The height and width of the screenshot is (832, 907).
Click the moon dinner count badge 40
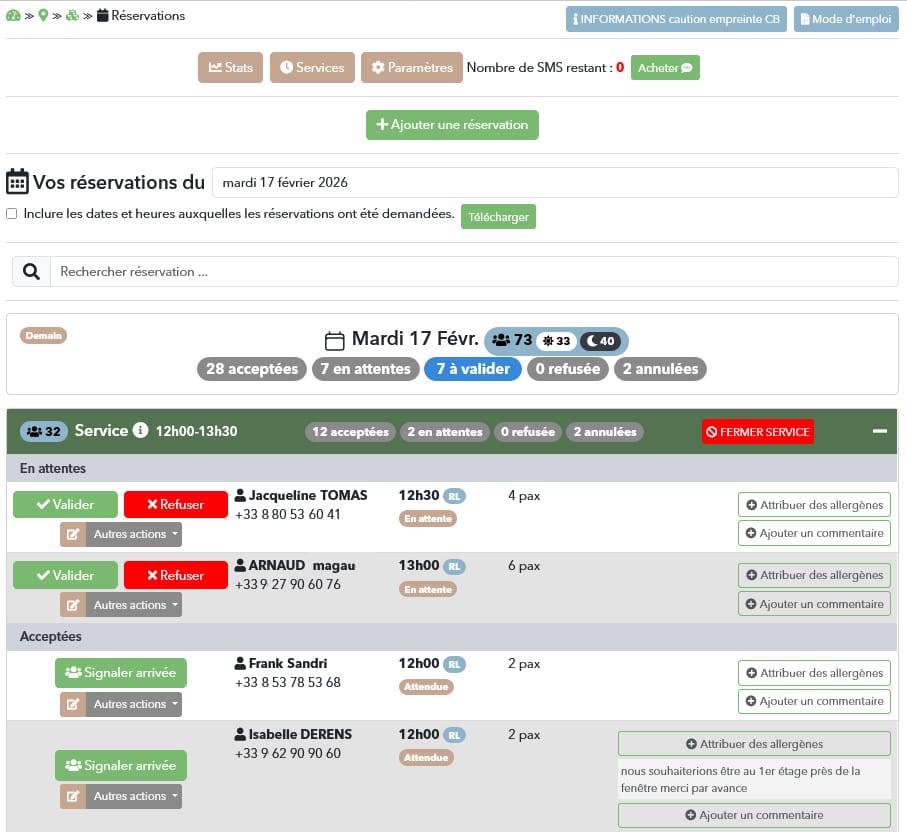[600, 341]
